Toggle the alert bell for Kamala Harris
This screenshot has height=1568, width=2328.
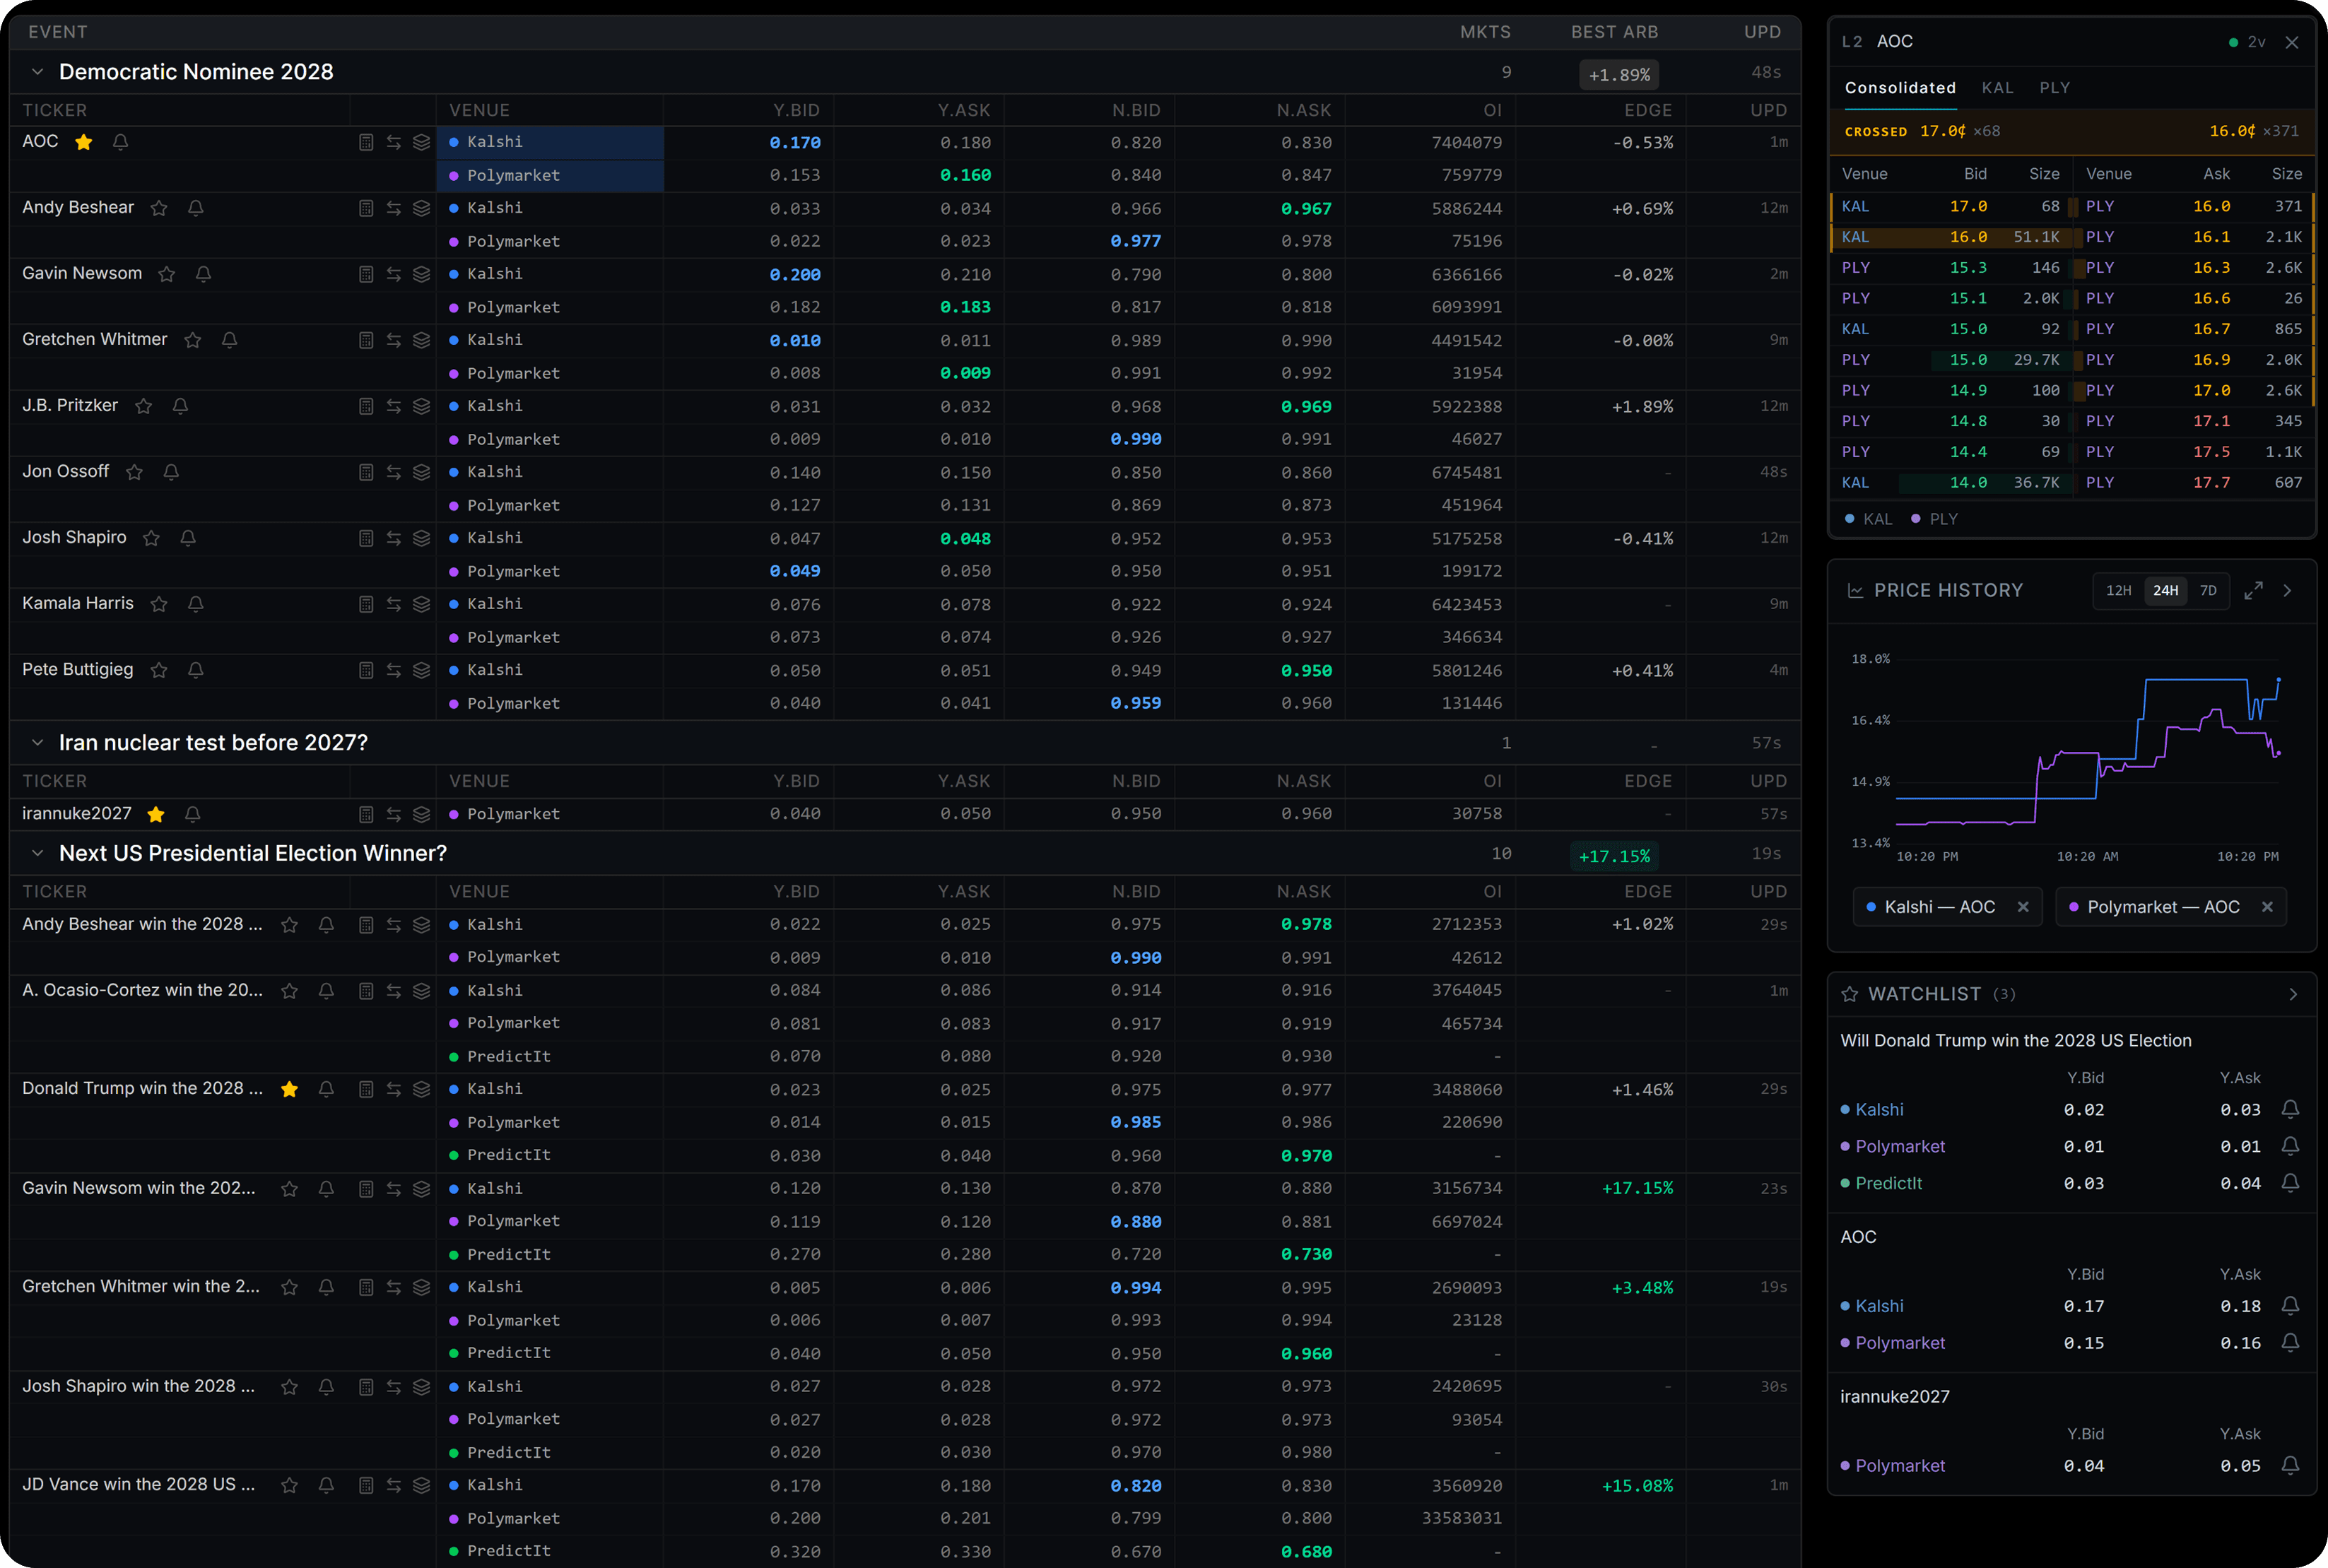click(196, 604)
